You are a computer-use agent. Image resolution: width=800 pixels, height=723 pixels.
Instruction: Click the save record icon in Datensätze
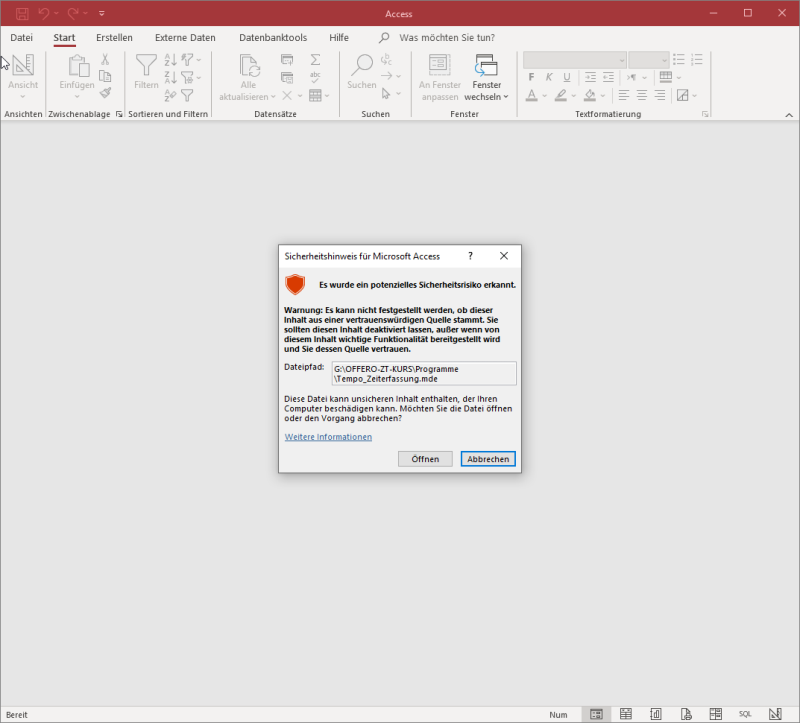coord(287,78)
